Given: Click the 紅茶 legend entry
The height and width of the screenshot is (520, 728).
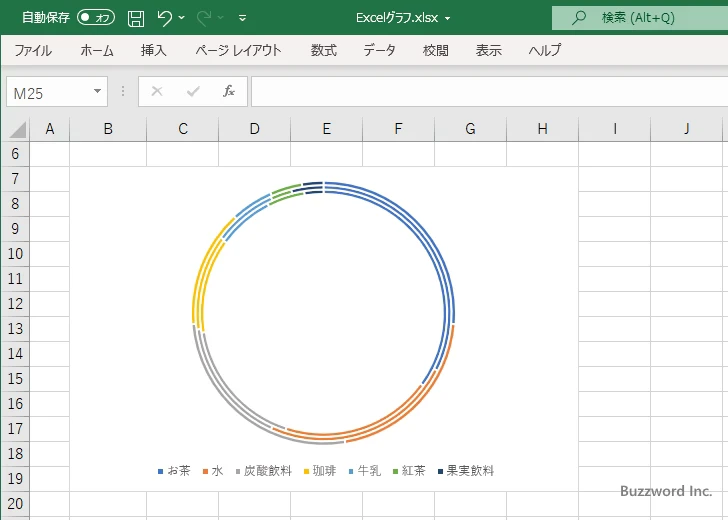Looking at the screenshot, I should (409, 471).
